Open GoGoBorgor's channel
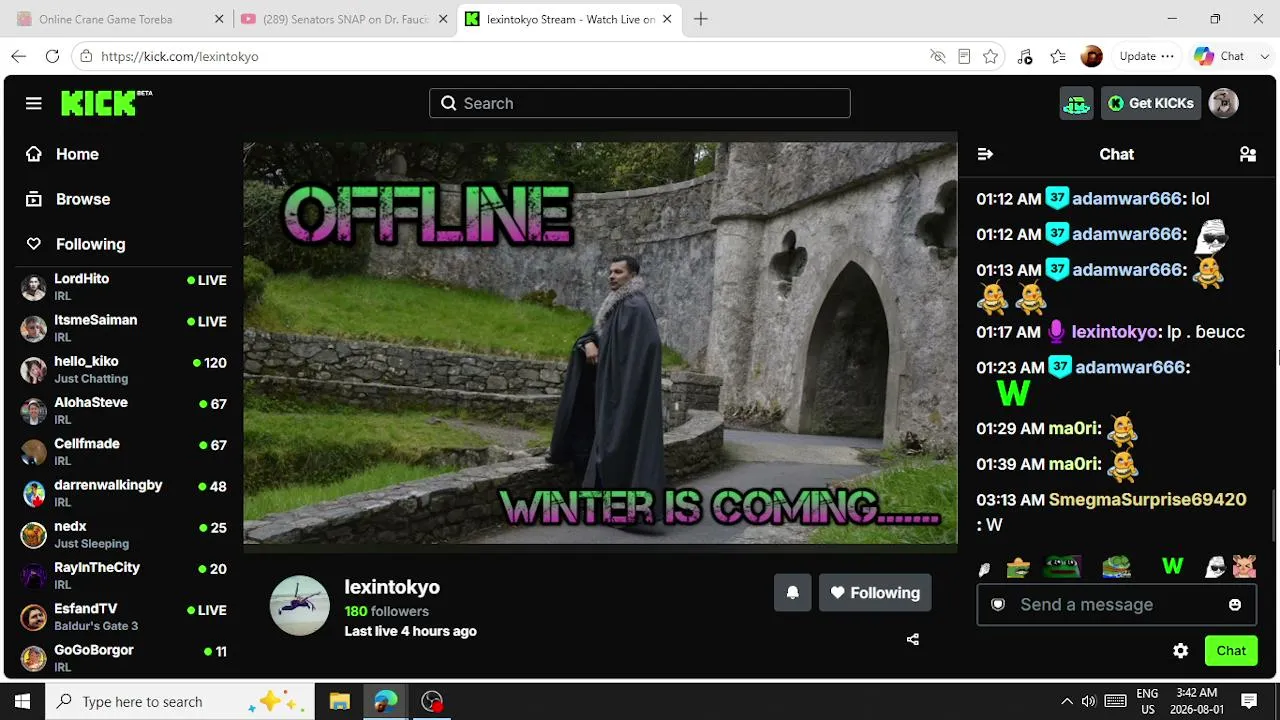The height and width of the screenshot is (720, 1280). (x=124, y=657)
